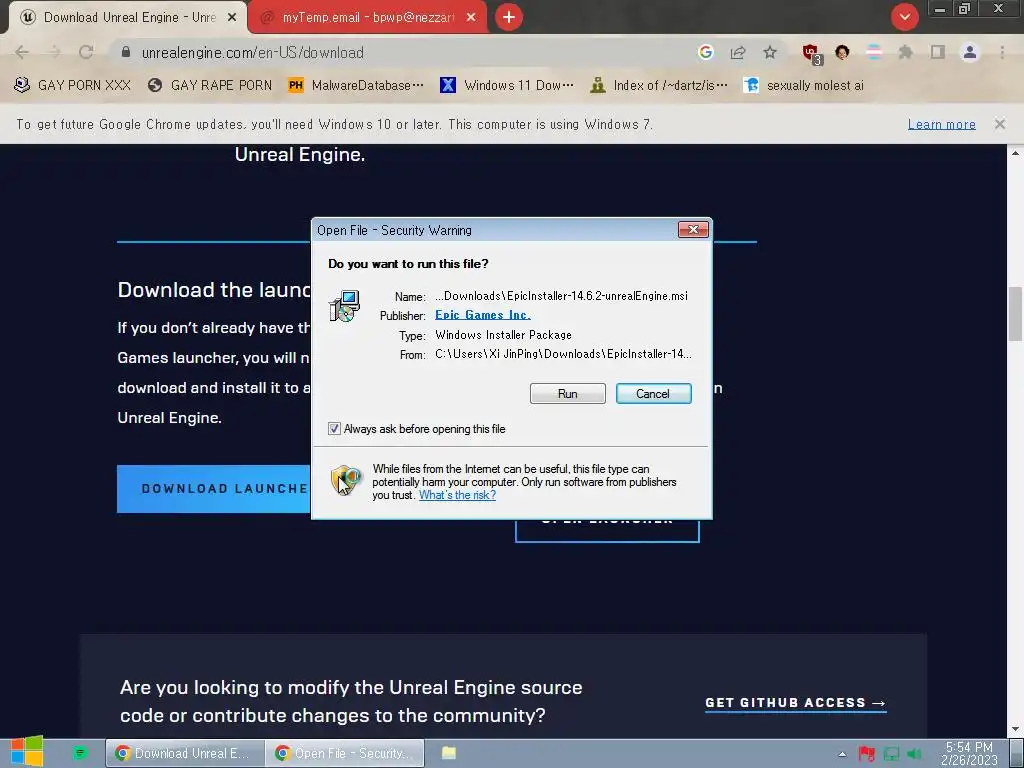Reload the Unreal Engine download page
Image resolution: width=1024 pixels, height=768 pixels.
[86, 52]
